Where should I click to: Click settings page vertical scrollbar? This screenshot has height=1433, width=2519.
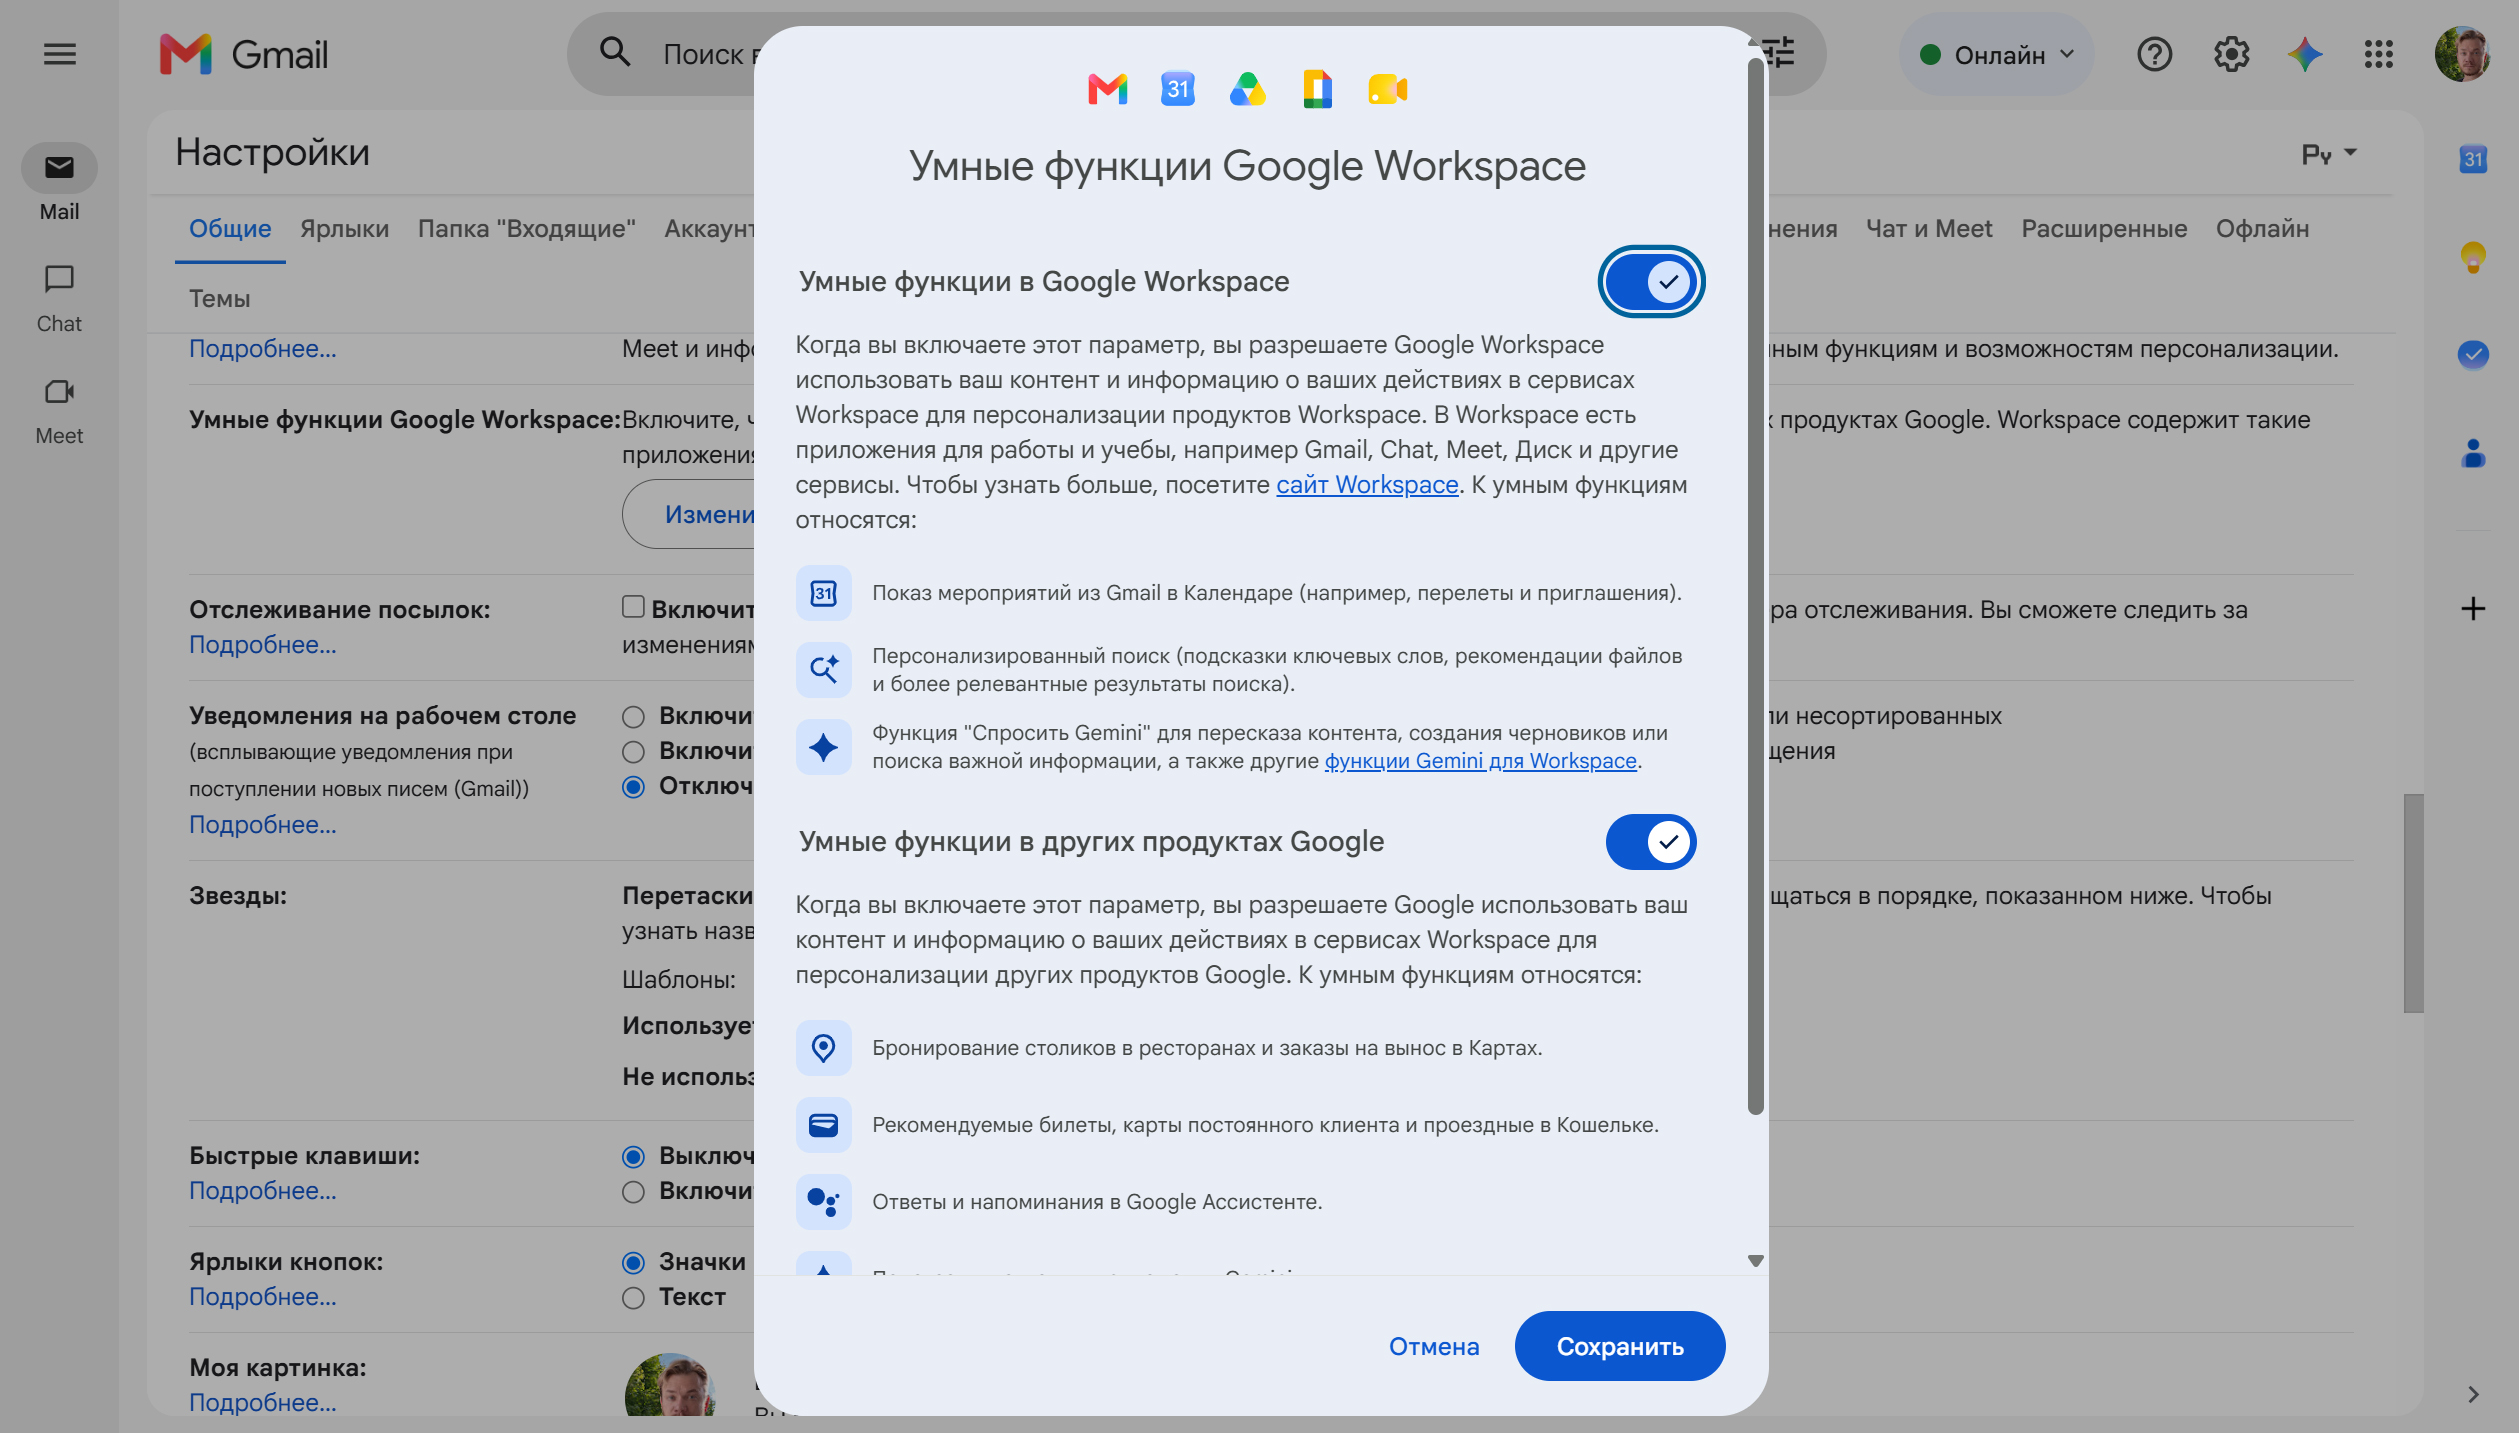point(2412,903)
